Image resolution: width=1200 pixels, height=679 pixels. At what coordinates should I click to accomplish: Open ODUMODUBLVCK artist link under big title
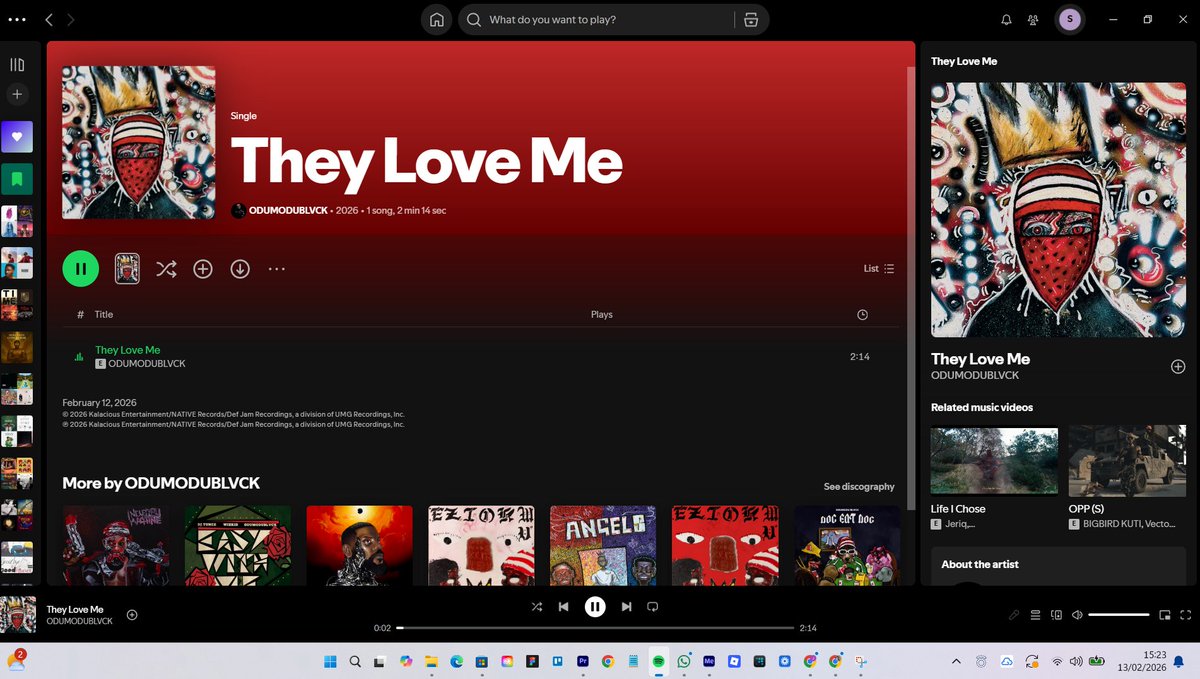point(288,211)
